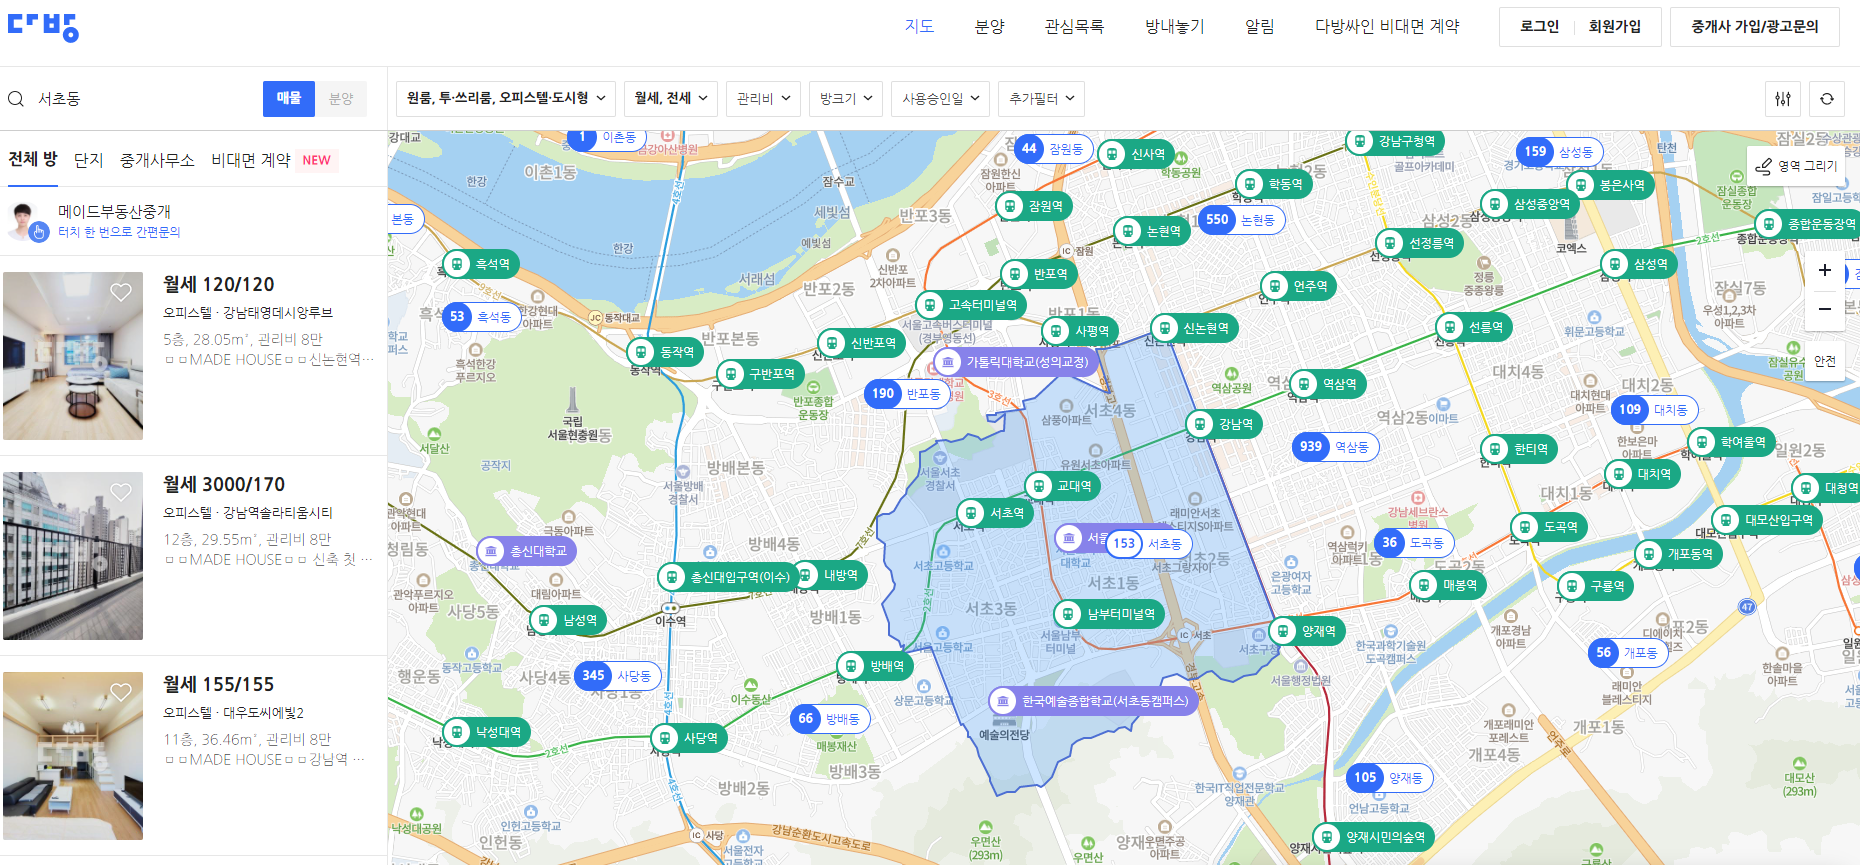Favorite the 월세 120/120 listing heart

pyautogui.click(x=121, y=292)
